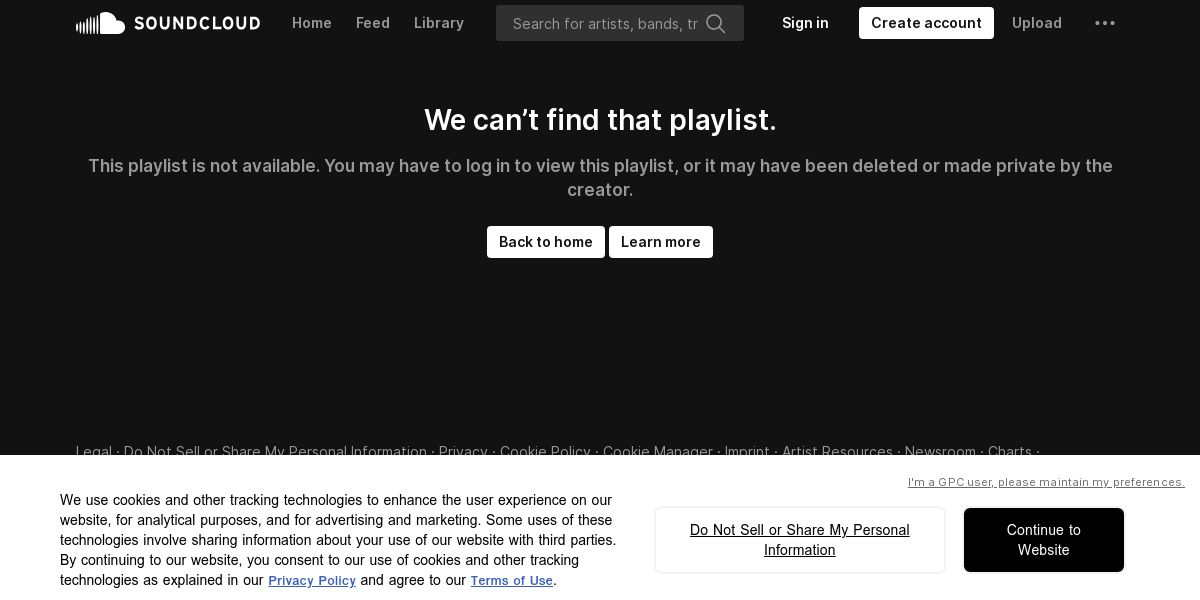Click the search magnifier icon
This screenshot has width=1200, height=600.
click(x=716, y=23)
